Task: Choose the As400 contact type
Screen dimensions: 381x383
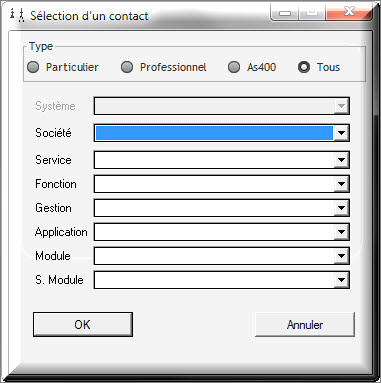Action: 234,67
